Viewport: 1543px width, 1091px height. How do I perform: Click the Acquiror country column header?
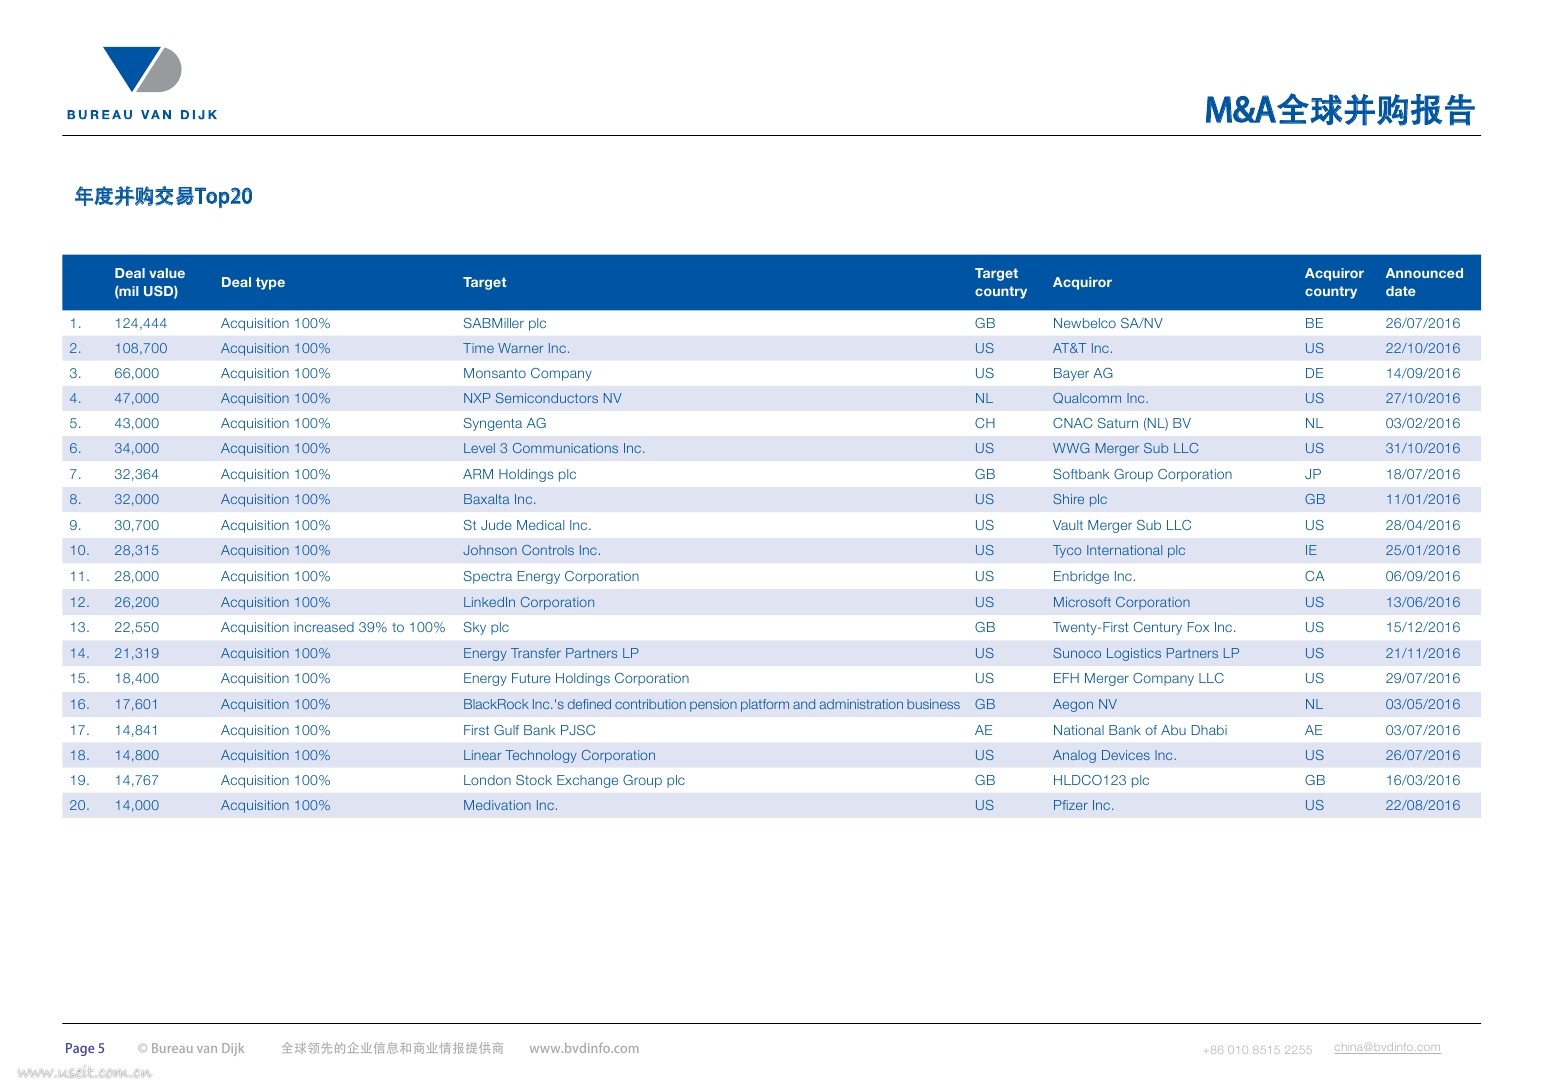(x=1333, y=282)
